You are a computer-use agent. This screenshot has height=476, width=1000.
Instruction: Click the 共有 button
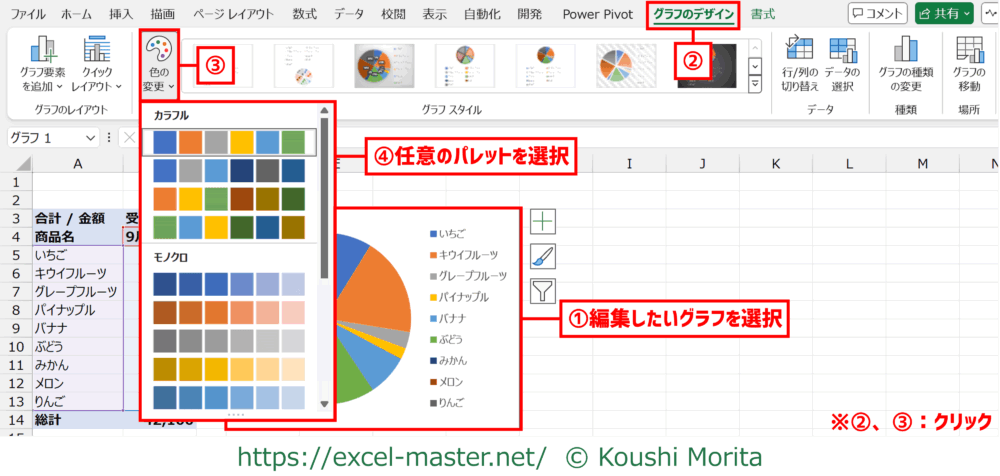click(943, 14)
